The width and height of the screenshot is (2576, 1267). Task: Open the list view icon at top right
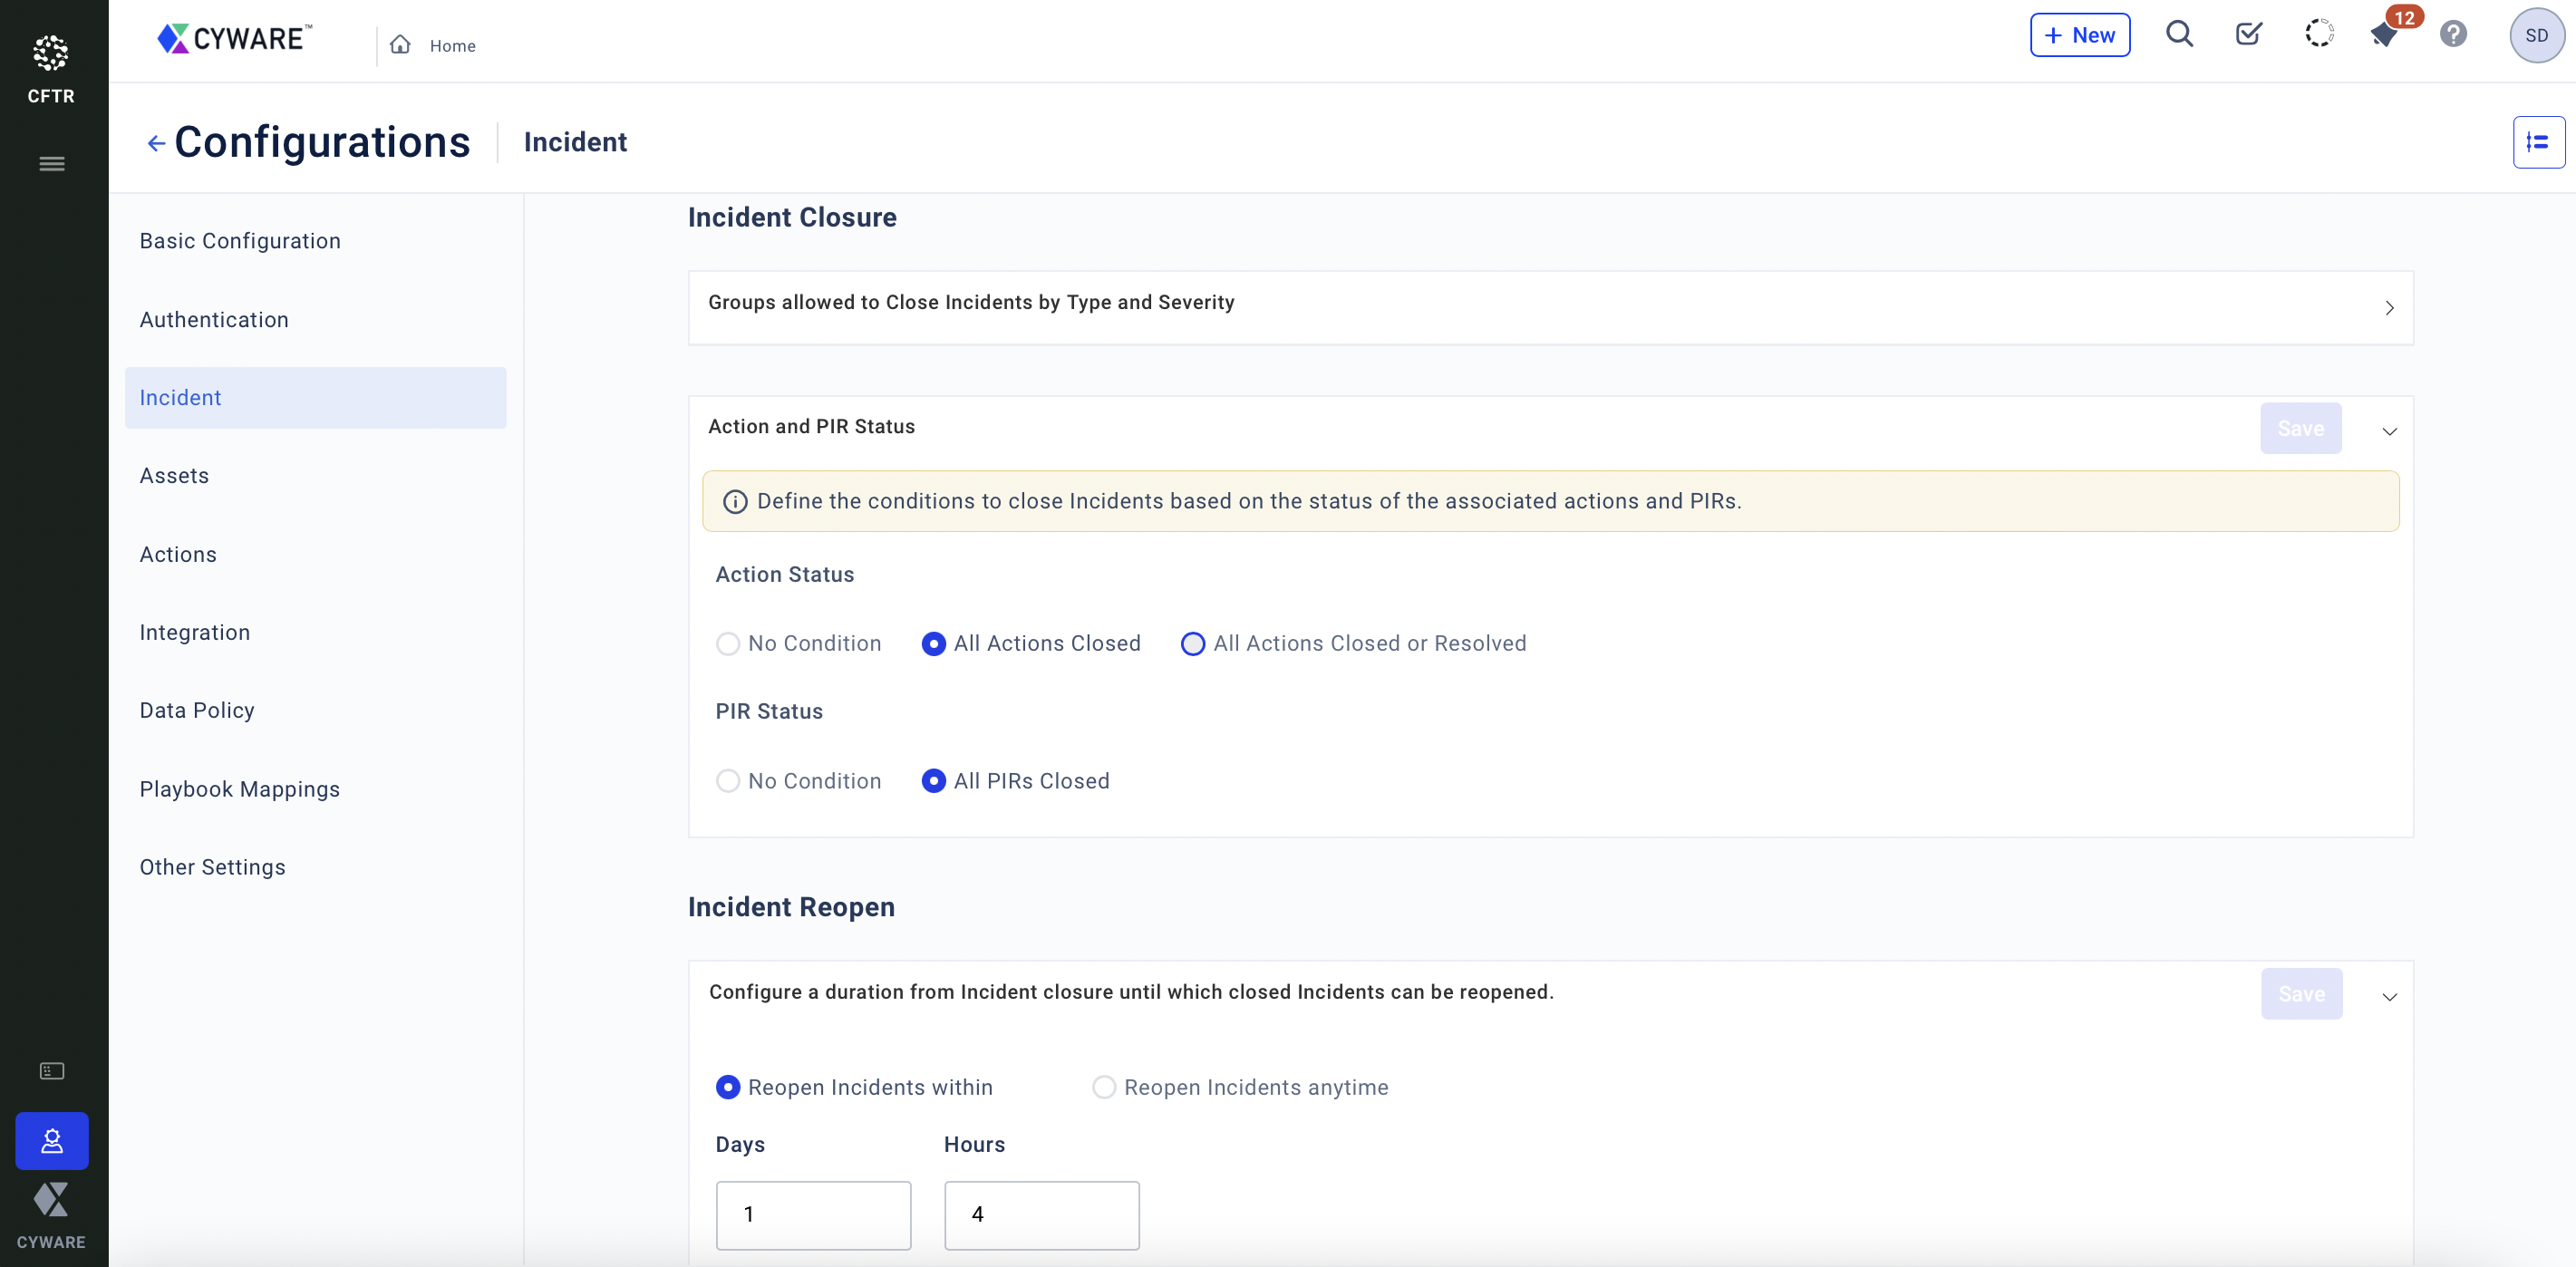pos(2537,143)
